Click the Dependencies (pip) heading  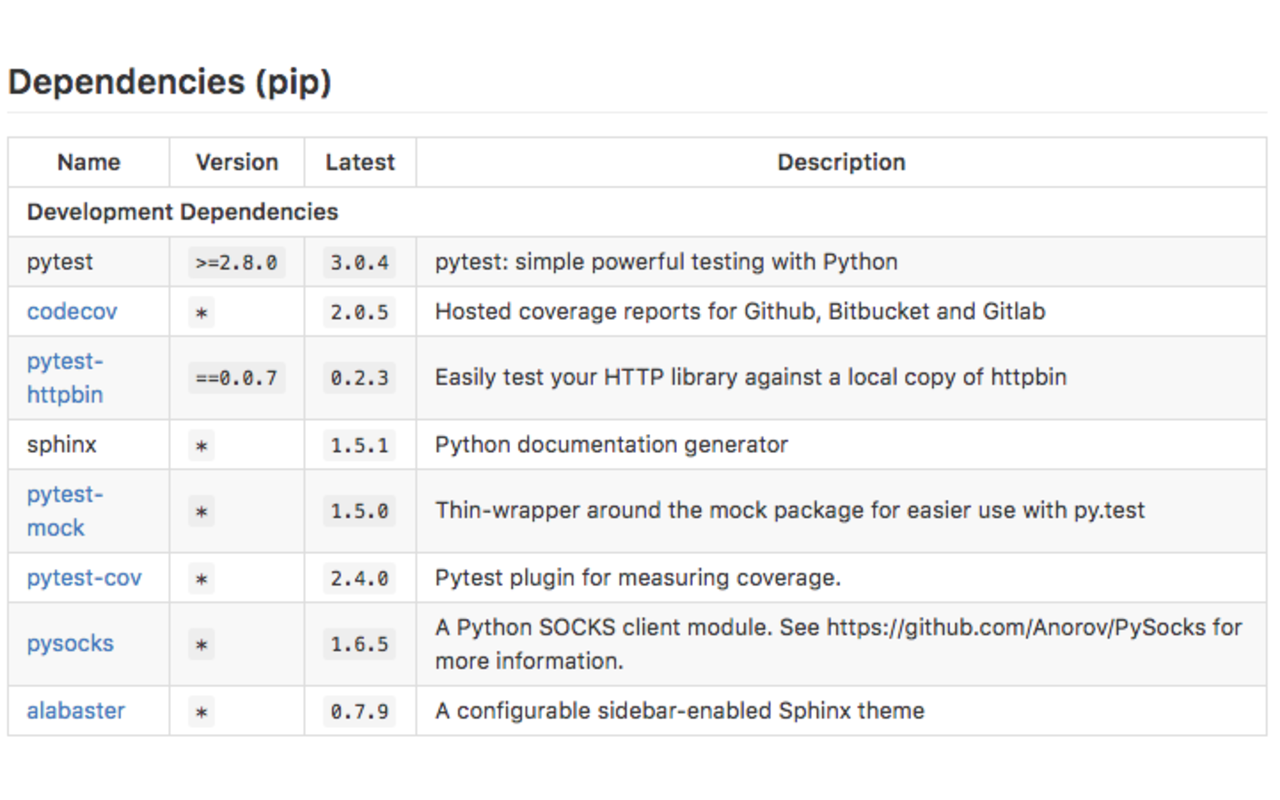[x=169, y=81]
